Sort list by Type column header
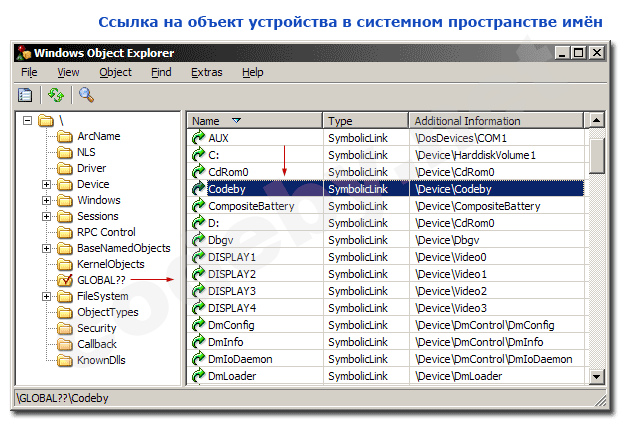The height and width of the screenshot is (422, 621). 366,120
